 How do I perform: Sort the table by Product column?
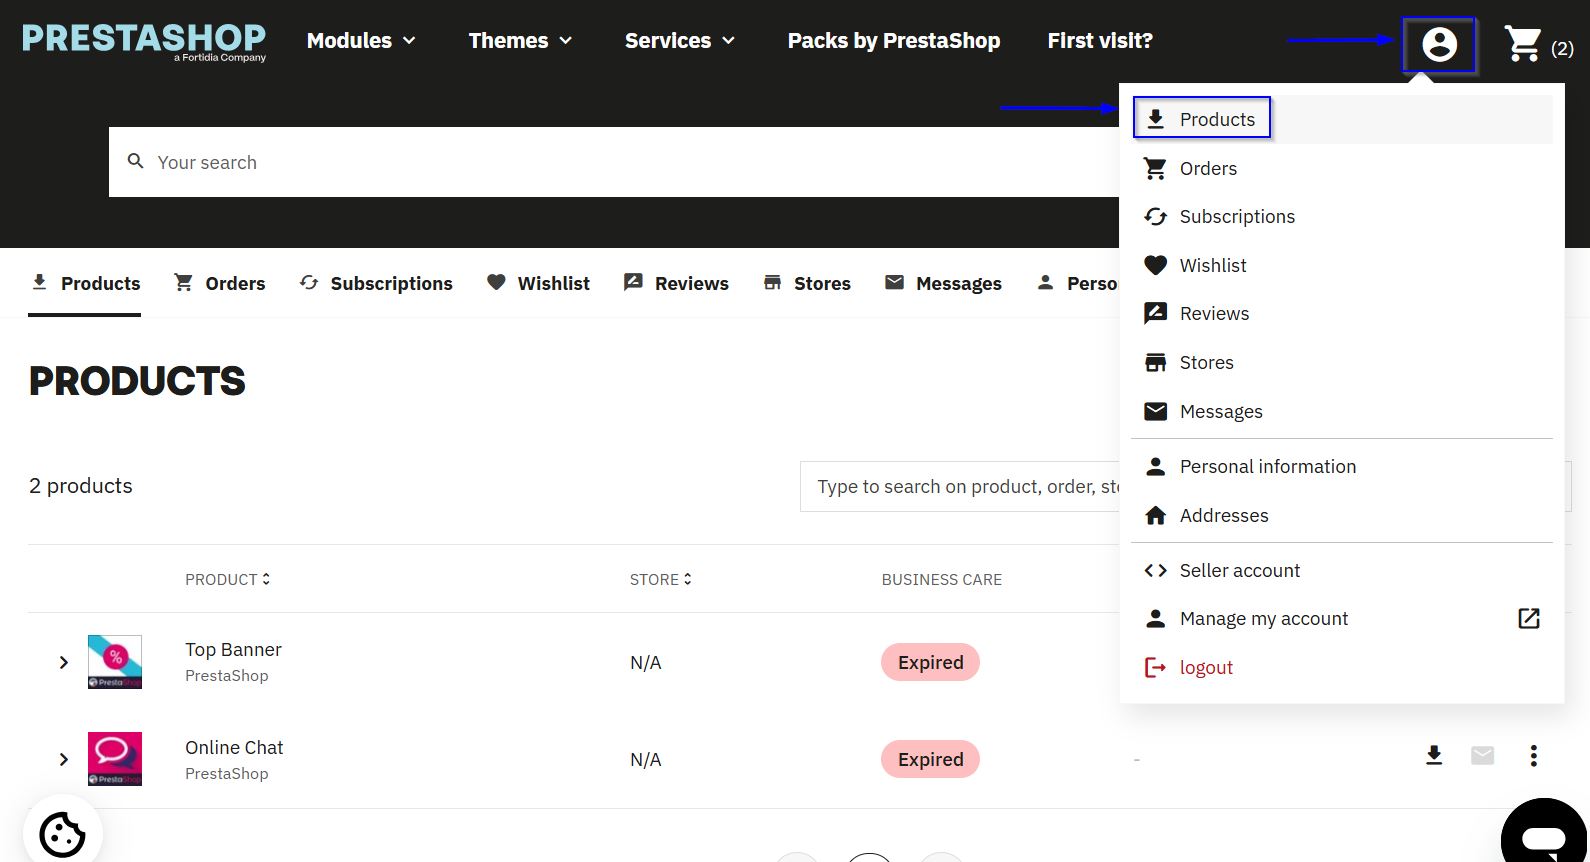227,580
